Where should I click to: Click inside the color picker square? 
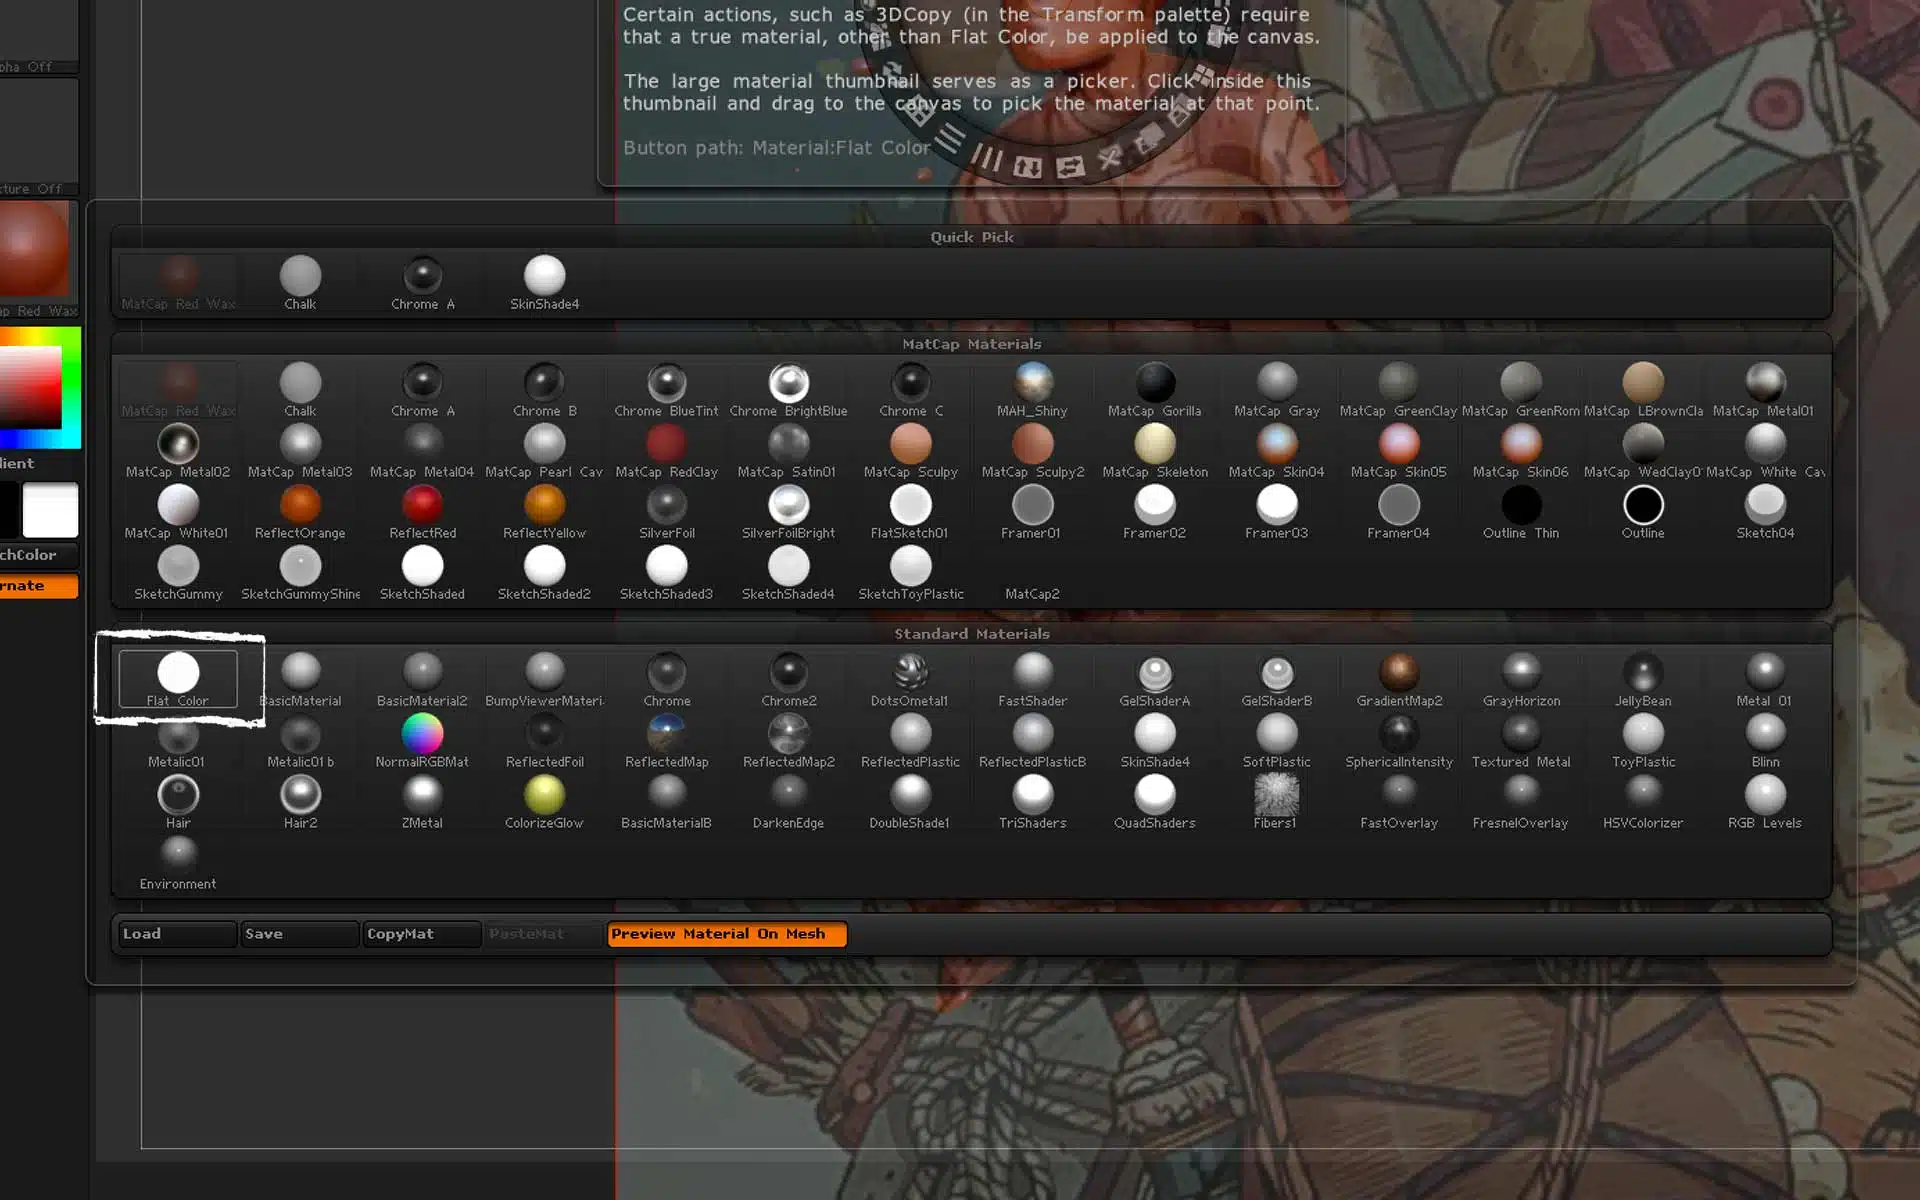[30, 388]
